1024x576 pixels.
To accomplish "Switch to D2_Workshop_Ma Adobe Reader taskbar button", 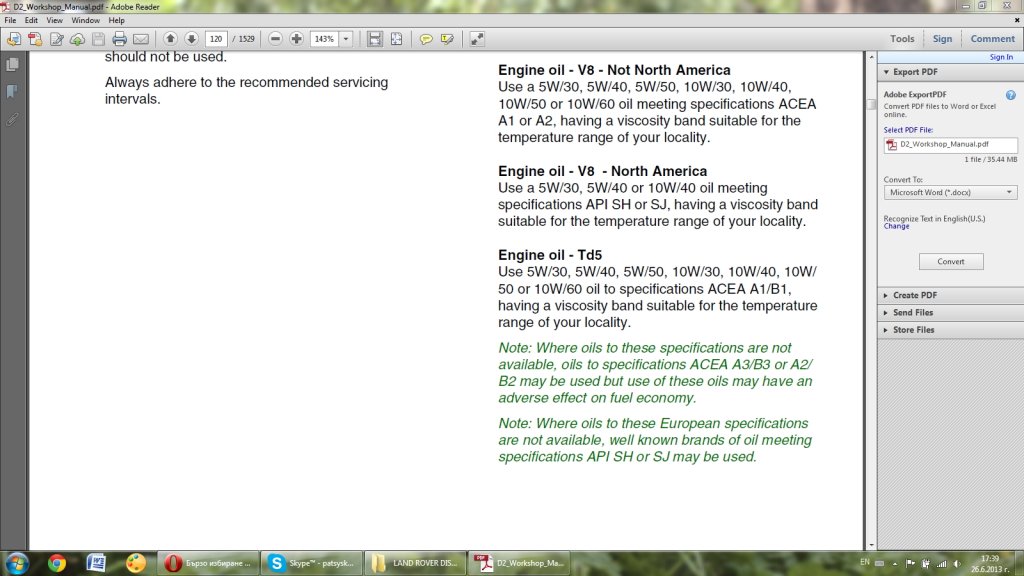I will click(519, 563).
